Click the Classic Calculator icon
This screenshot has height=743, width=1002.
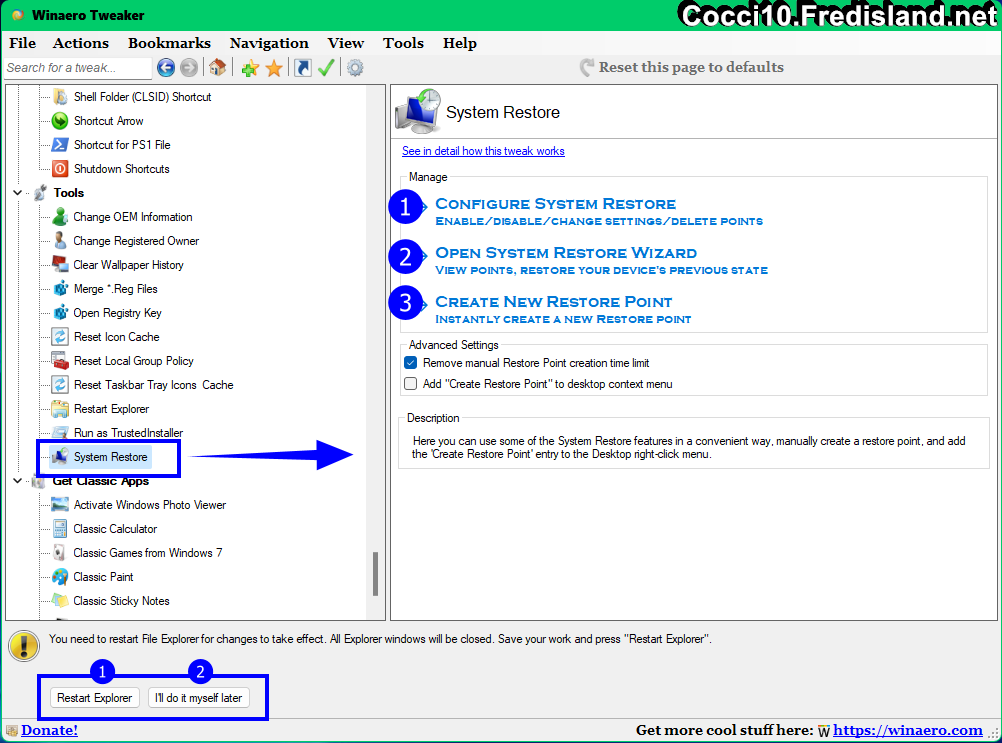coord(60,529)
